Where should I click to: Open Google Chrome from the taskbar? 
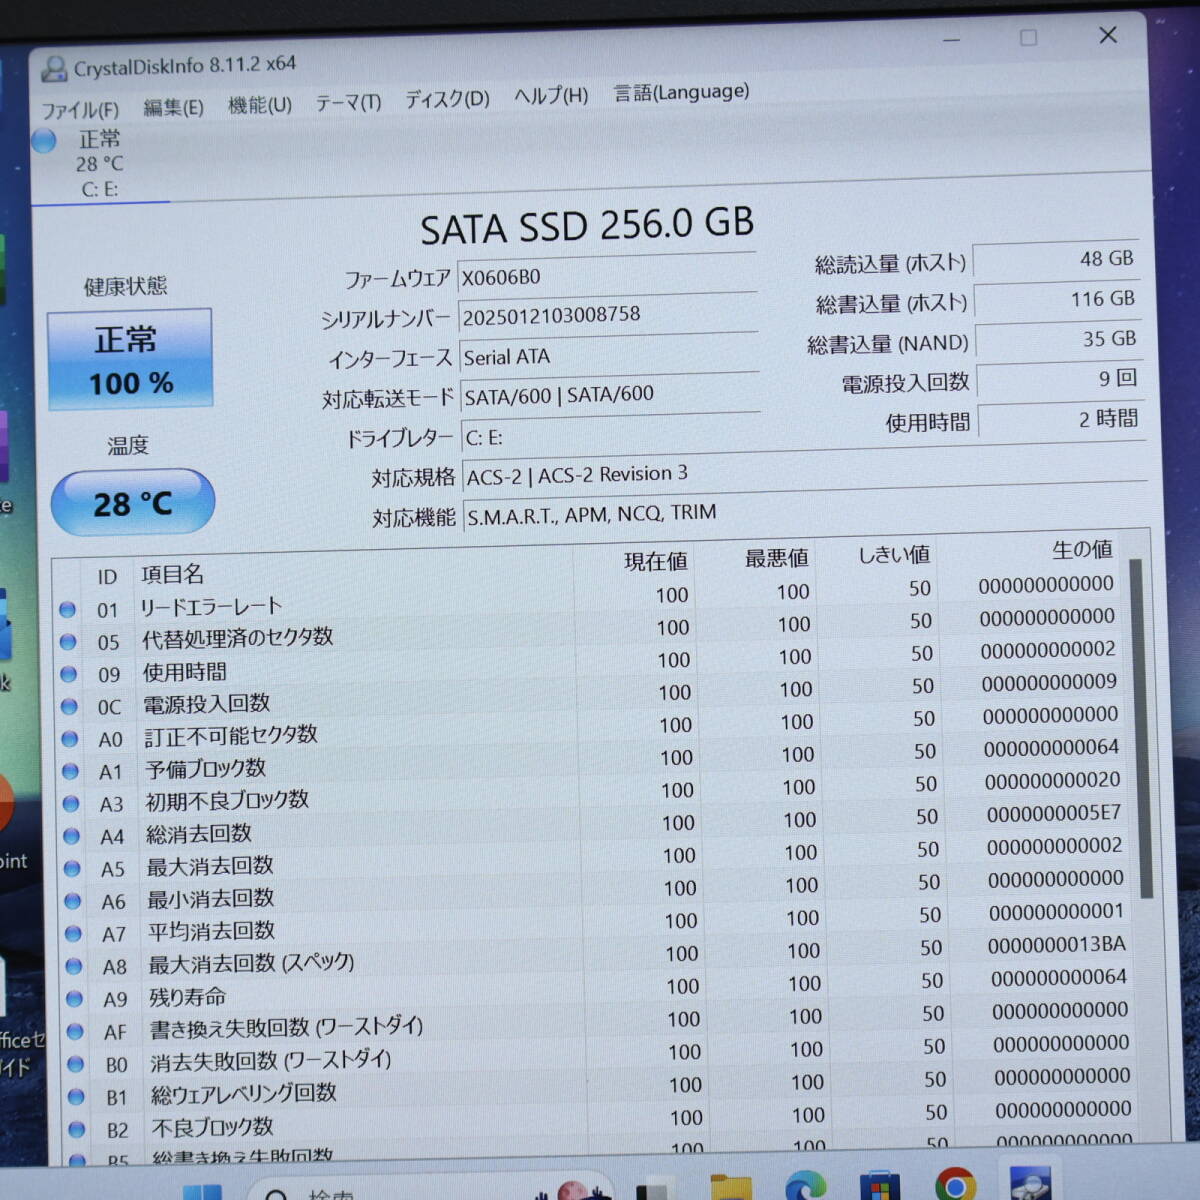click(x=955, y=1185)
